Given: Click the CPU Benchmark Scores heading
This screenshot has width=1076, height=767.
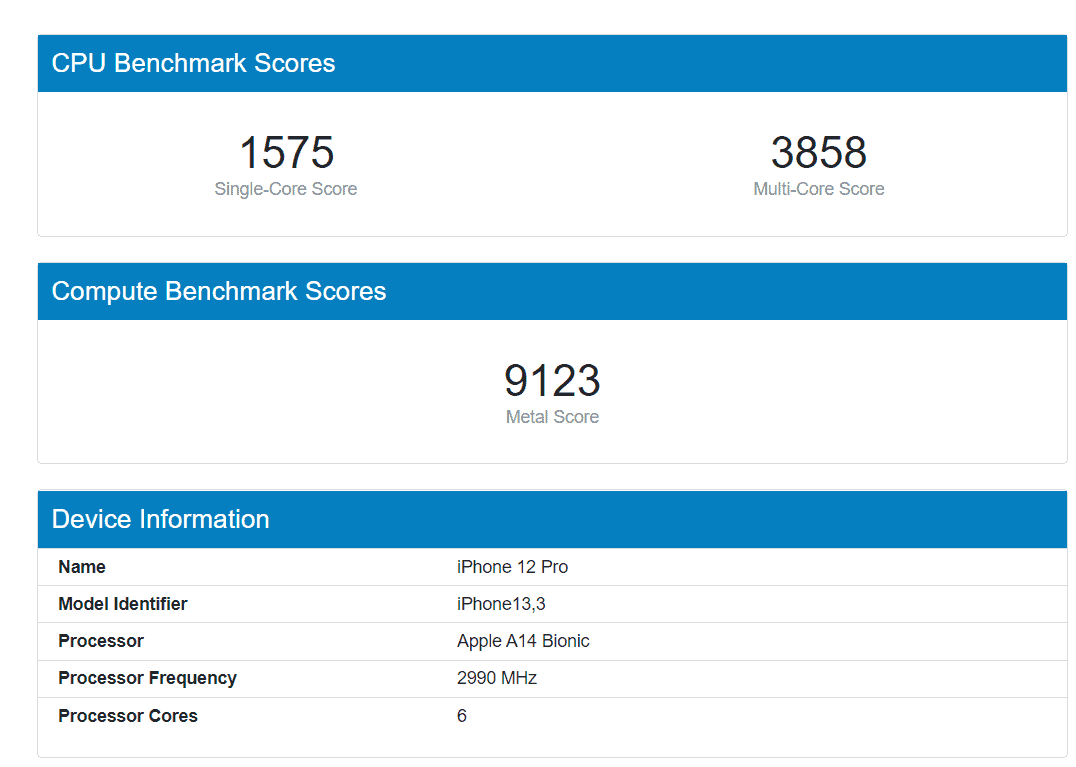Looking at the screenshot, I should click(194, 63).
